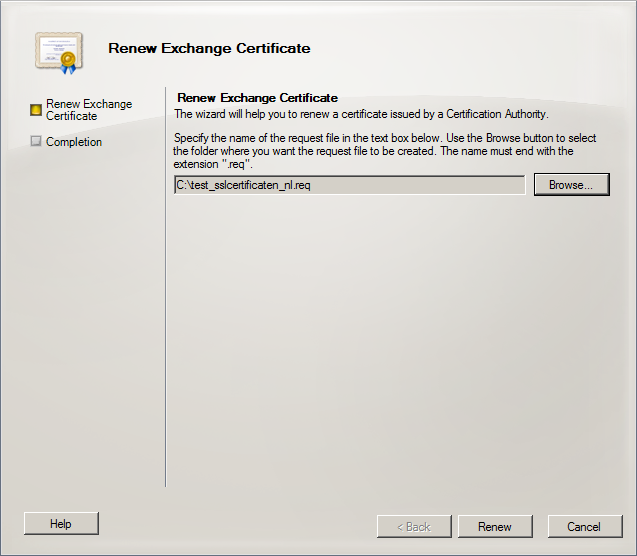Image resolution: width=637 pixels, height=556 pixels.
Task: Click the Renew button
Action: tap(495, 527)
